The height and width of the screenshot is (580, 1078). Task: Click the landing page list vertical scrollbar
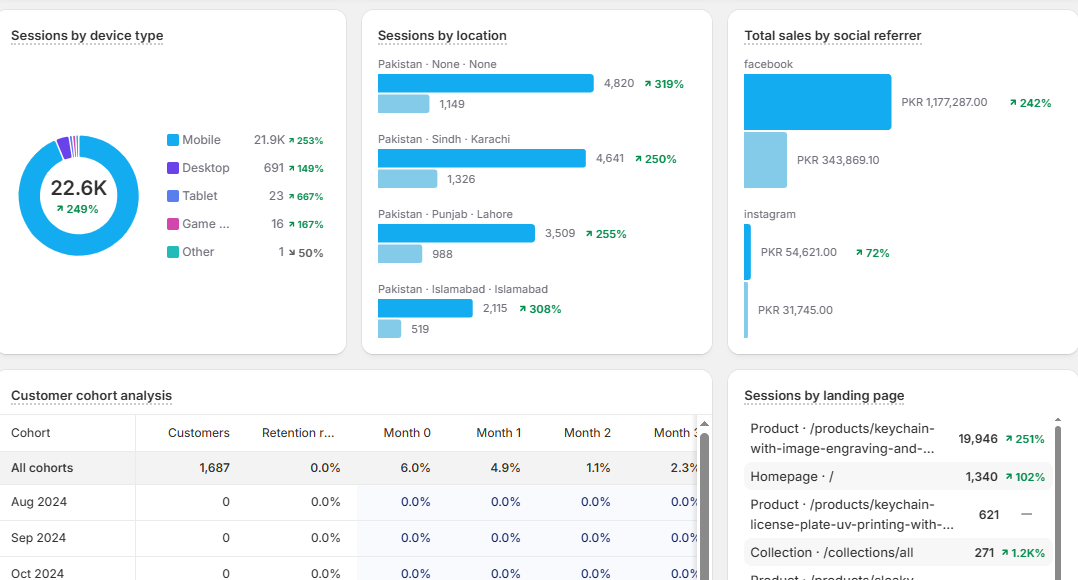pos(1058,500)
